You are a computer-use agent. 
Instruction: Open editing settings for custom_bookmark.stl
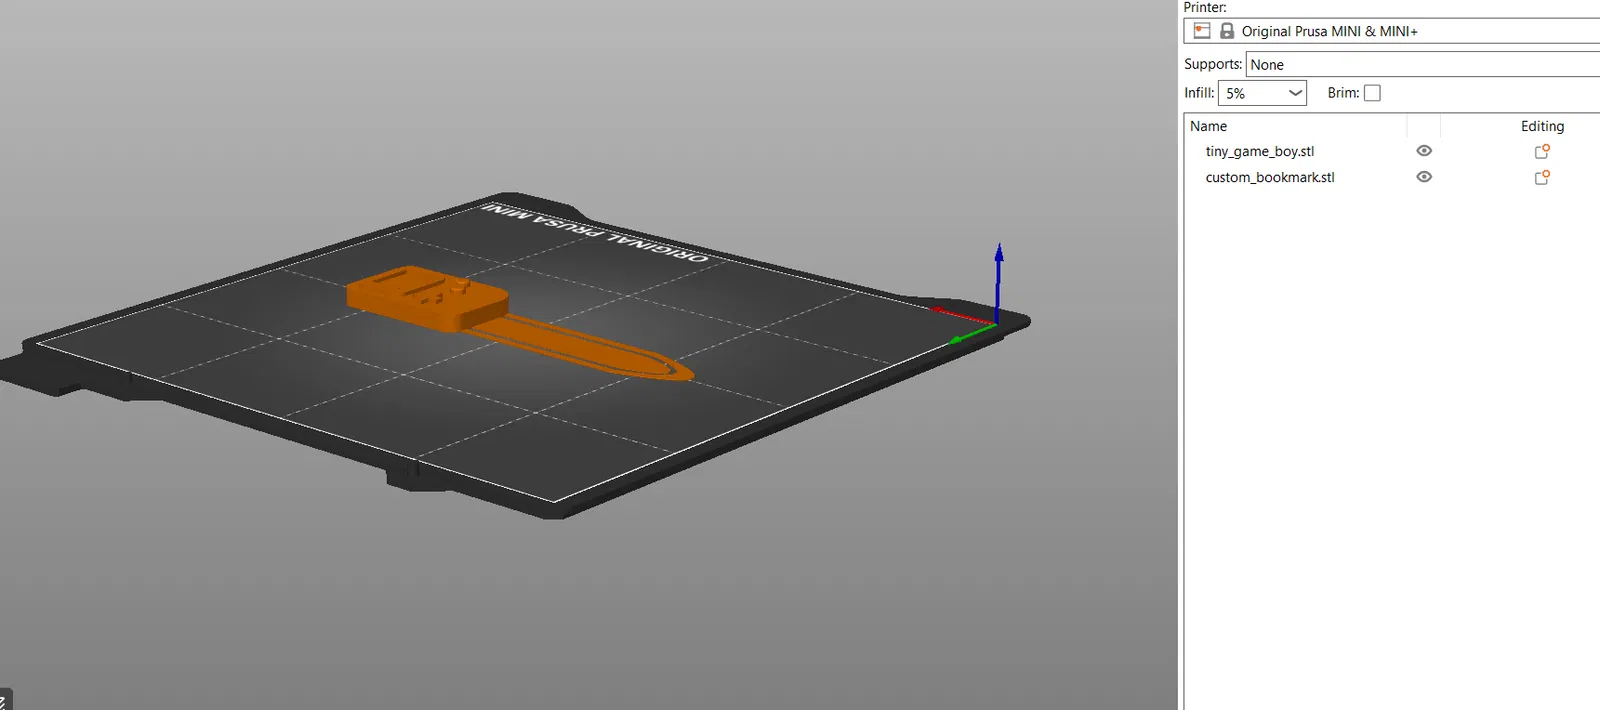(x=1542, y=177)
